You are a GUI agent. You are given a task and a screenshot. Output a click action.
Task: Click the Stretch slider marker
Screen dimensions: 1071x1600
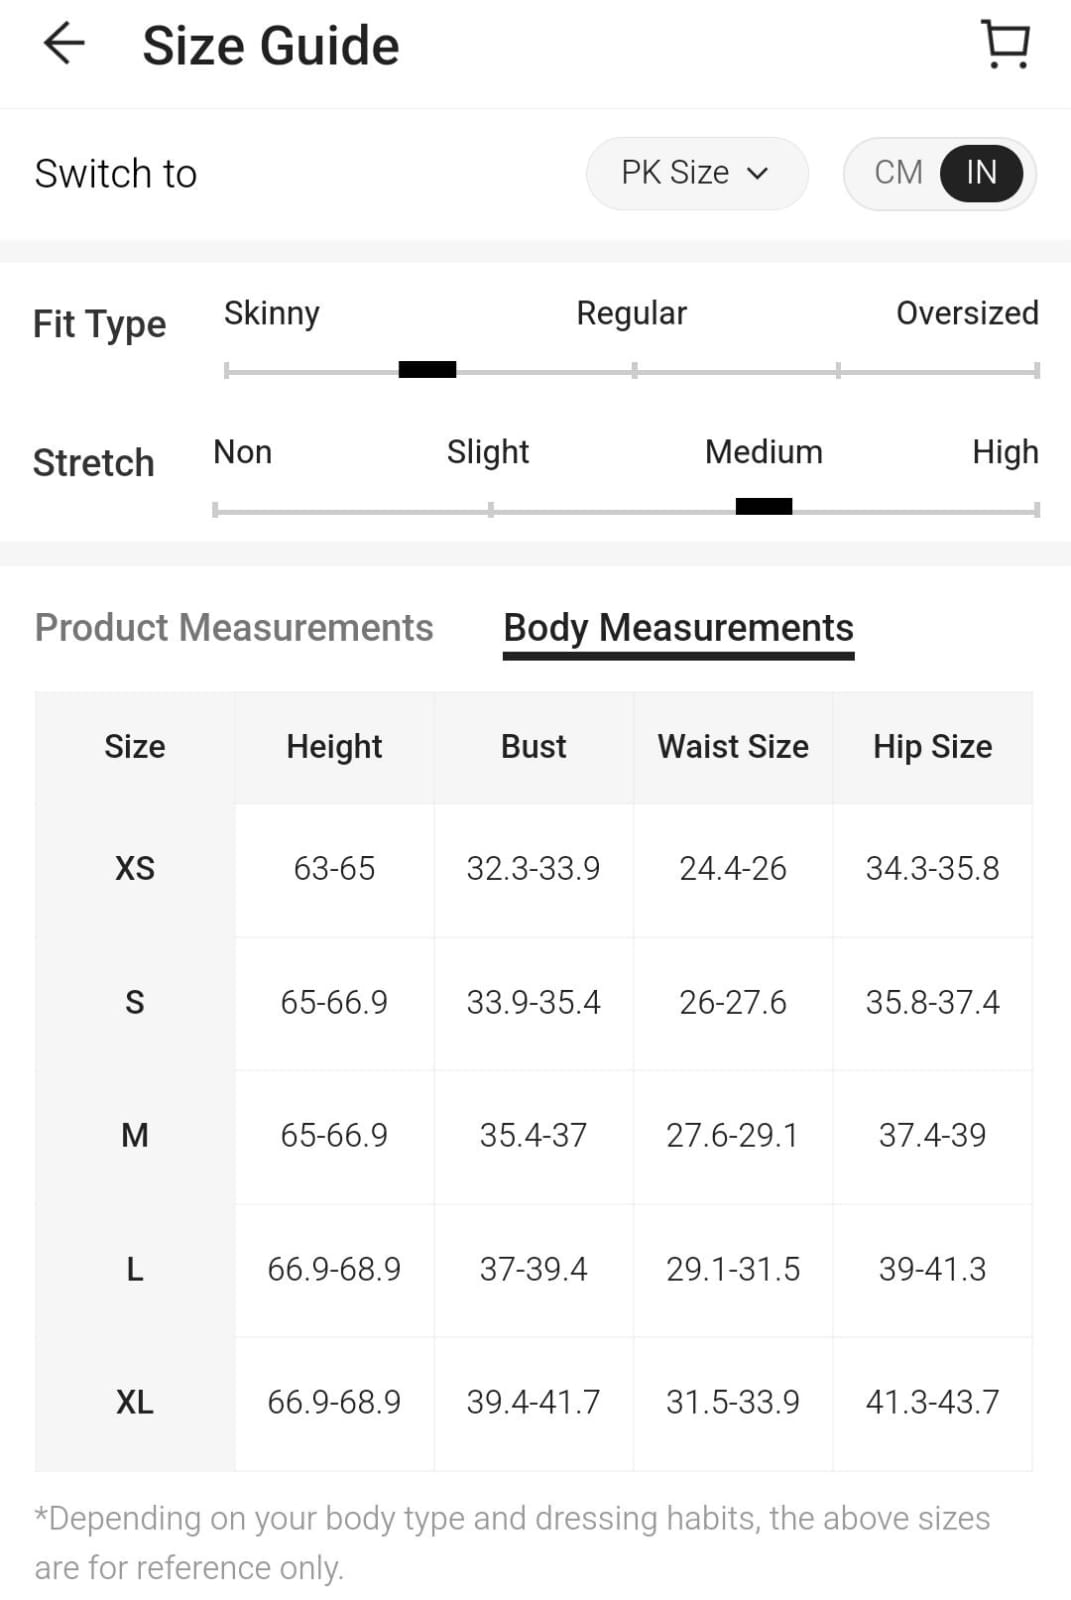point(764,507)
